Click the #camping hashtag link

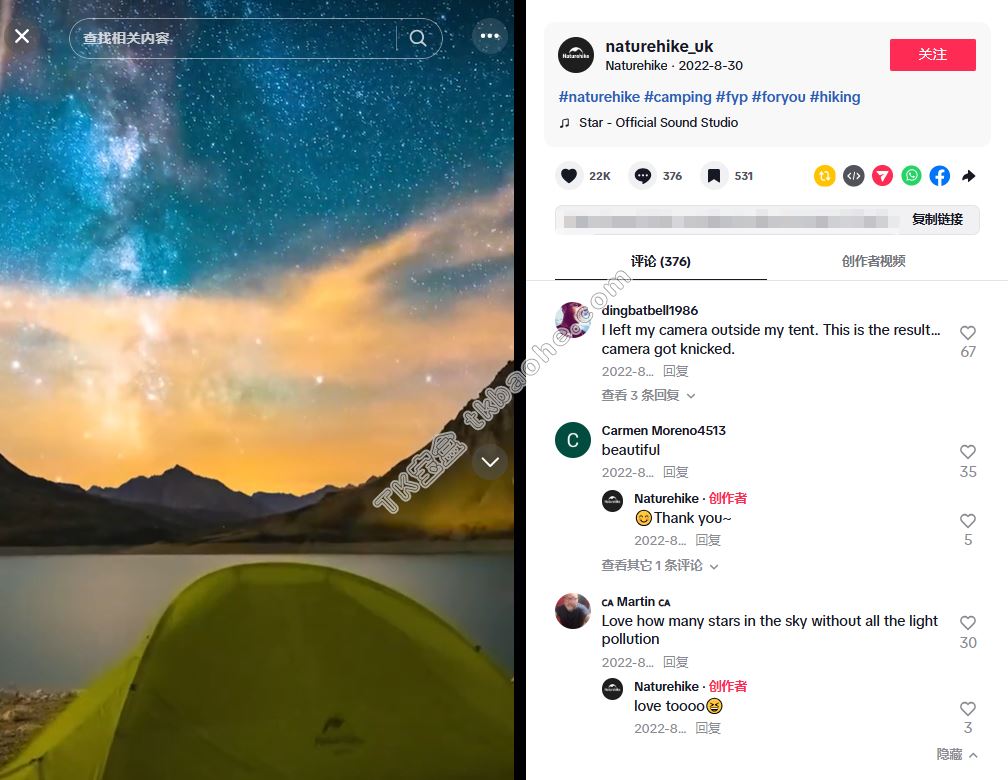coord(678,97)
